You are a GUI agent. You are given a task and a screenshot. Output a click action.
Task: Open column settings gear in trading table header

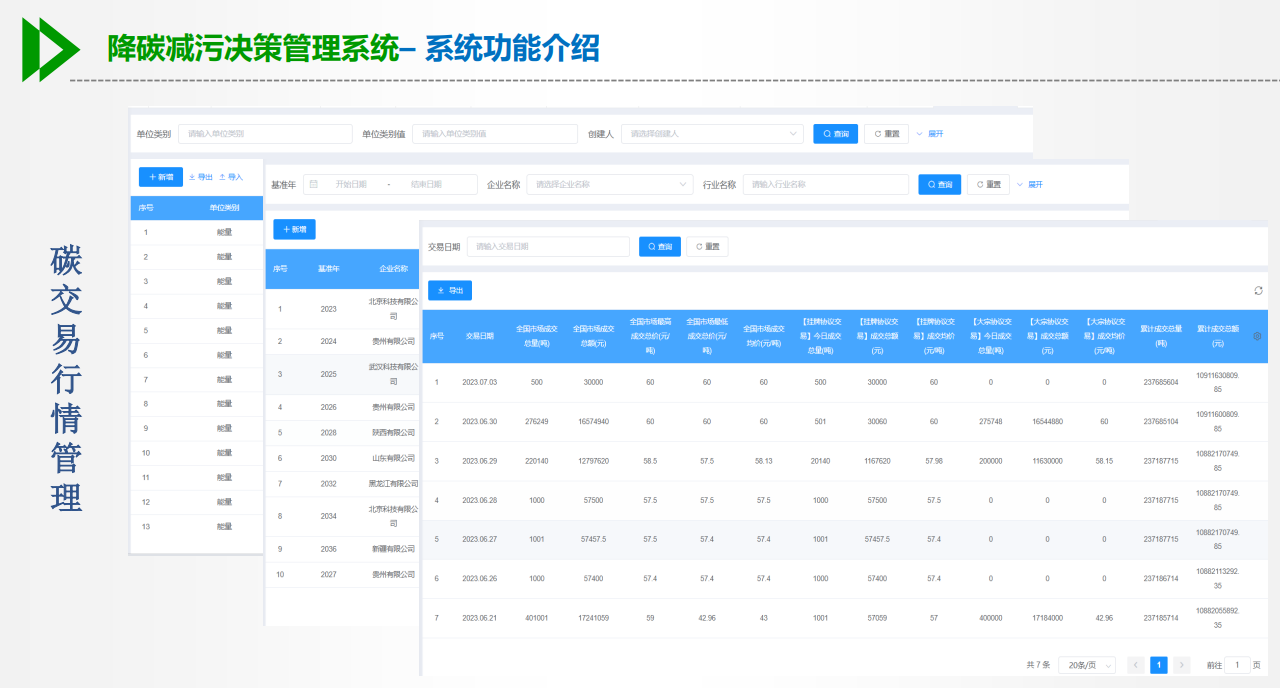pos(1257,336)
